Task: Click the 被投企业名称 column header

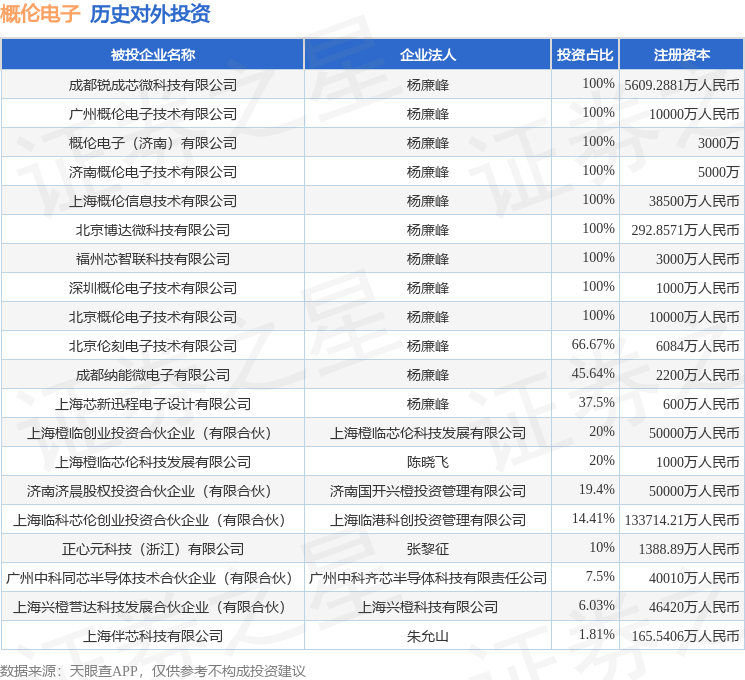Action: (153, 55)
